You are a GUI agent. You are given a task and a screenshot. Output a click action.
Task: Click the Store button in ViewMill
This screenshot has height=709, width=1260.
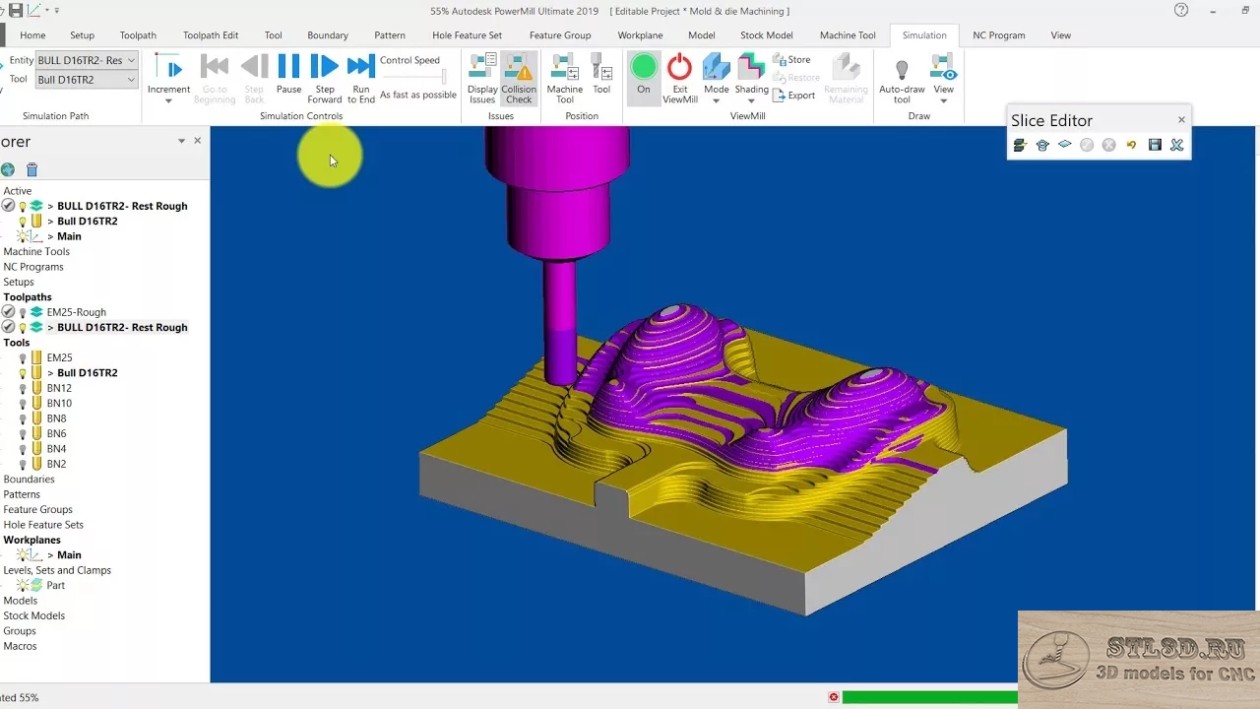(793, 60)
